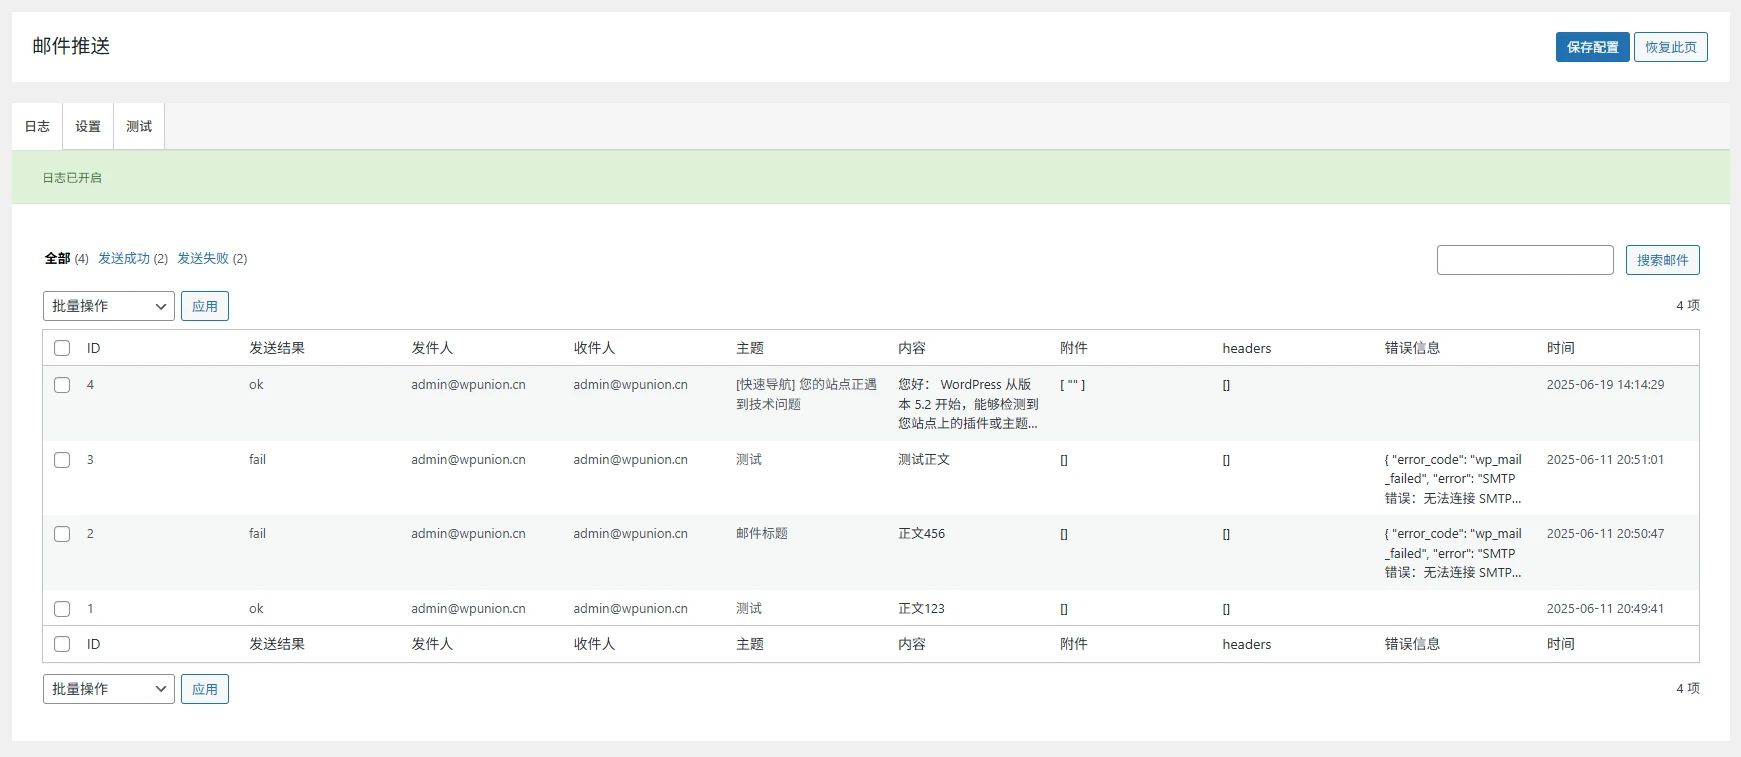Screen dimensions: 1741x757
Task: Click the 恢复此页 button
Action: pyautogui.click(x=1670, y=47)
